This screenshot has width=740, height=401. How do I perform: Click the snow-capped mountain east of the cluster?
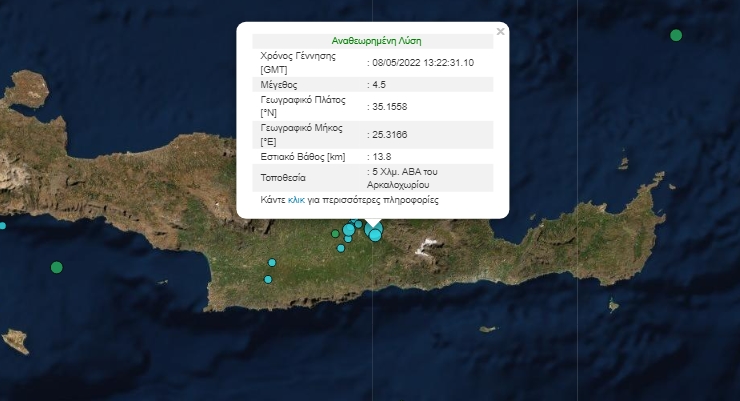(431, 243)
